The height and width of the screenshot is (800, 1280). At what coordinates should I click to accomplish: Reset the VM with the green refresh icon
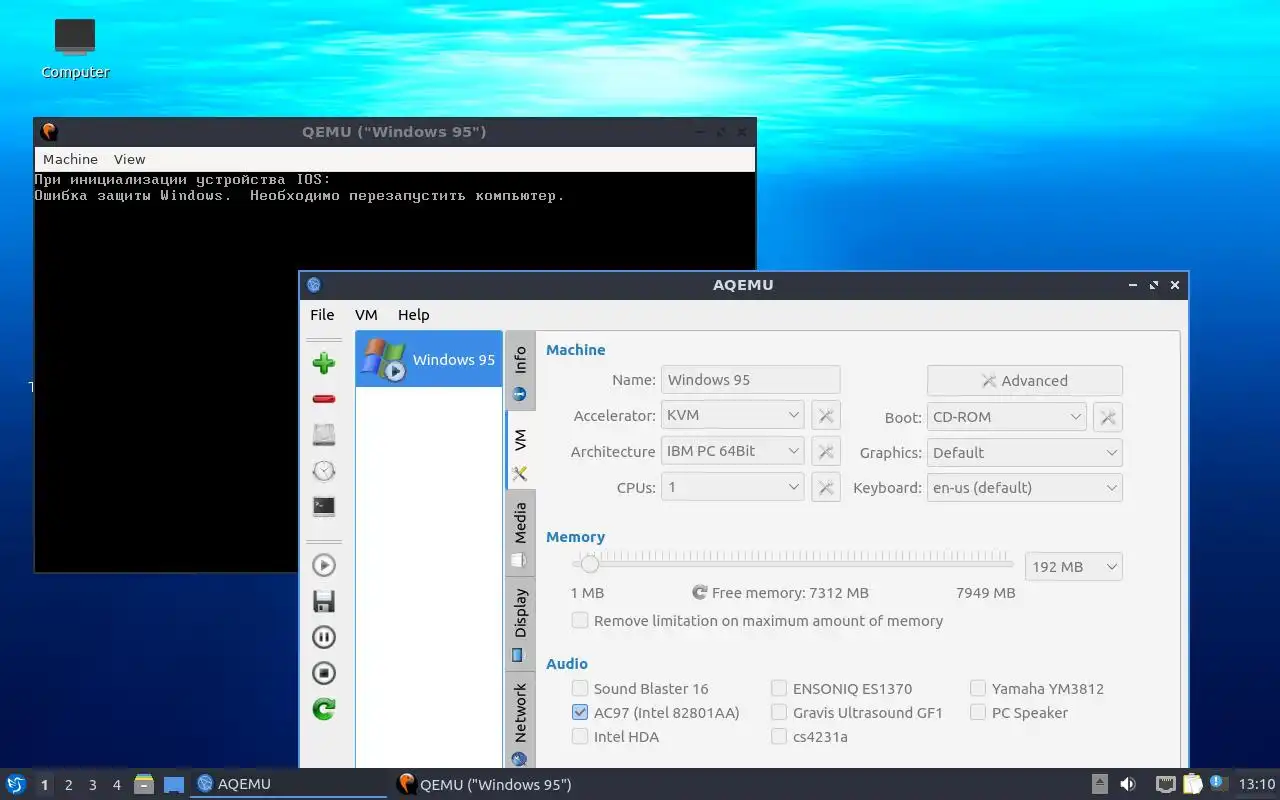[x=324, y=709]
